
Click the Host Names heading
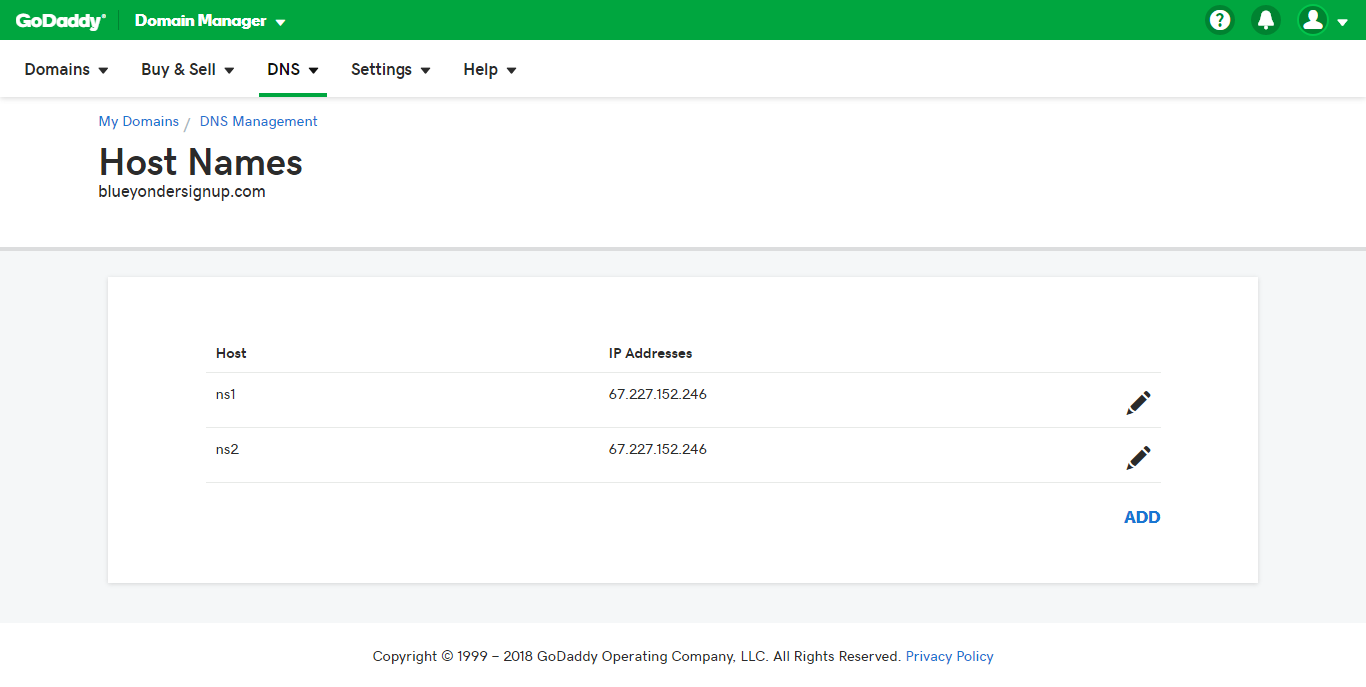[x=201, y=162]
